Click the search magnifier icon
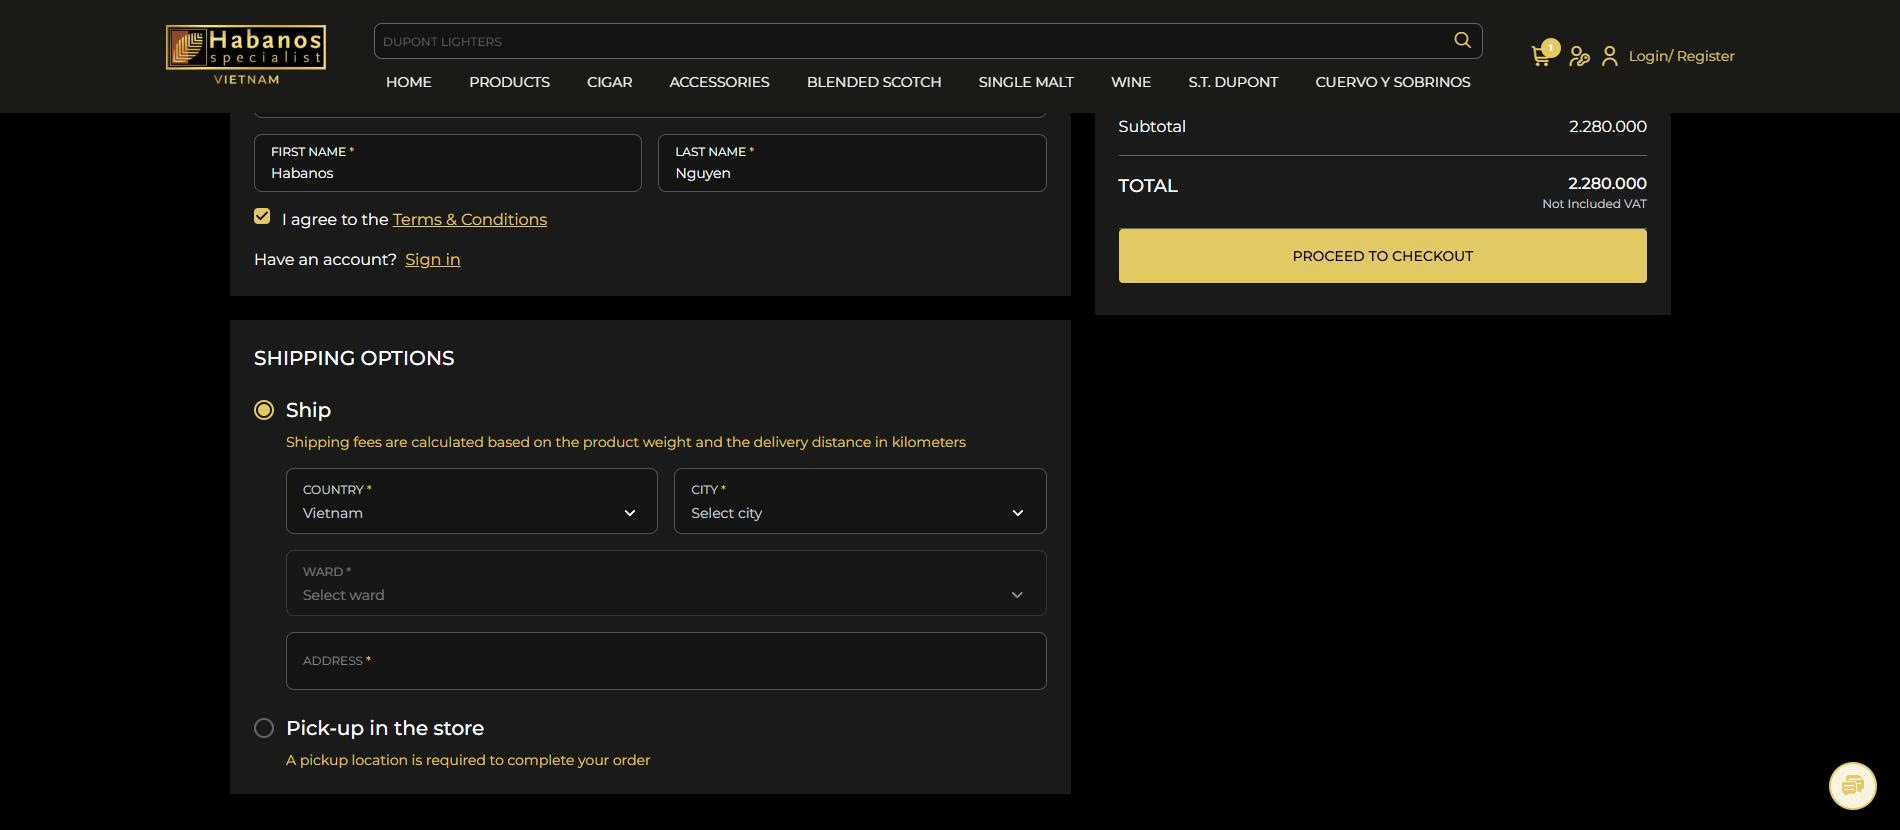Viewport: 1900px width, 830px height. 1462,40
